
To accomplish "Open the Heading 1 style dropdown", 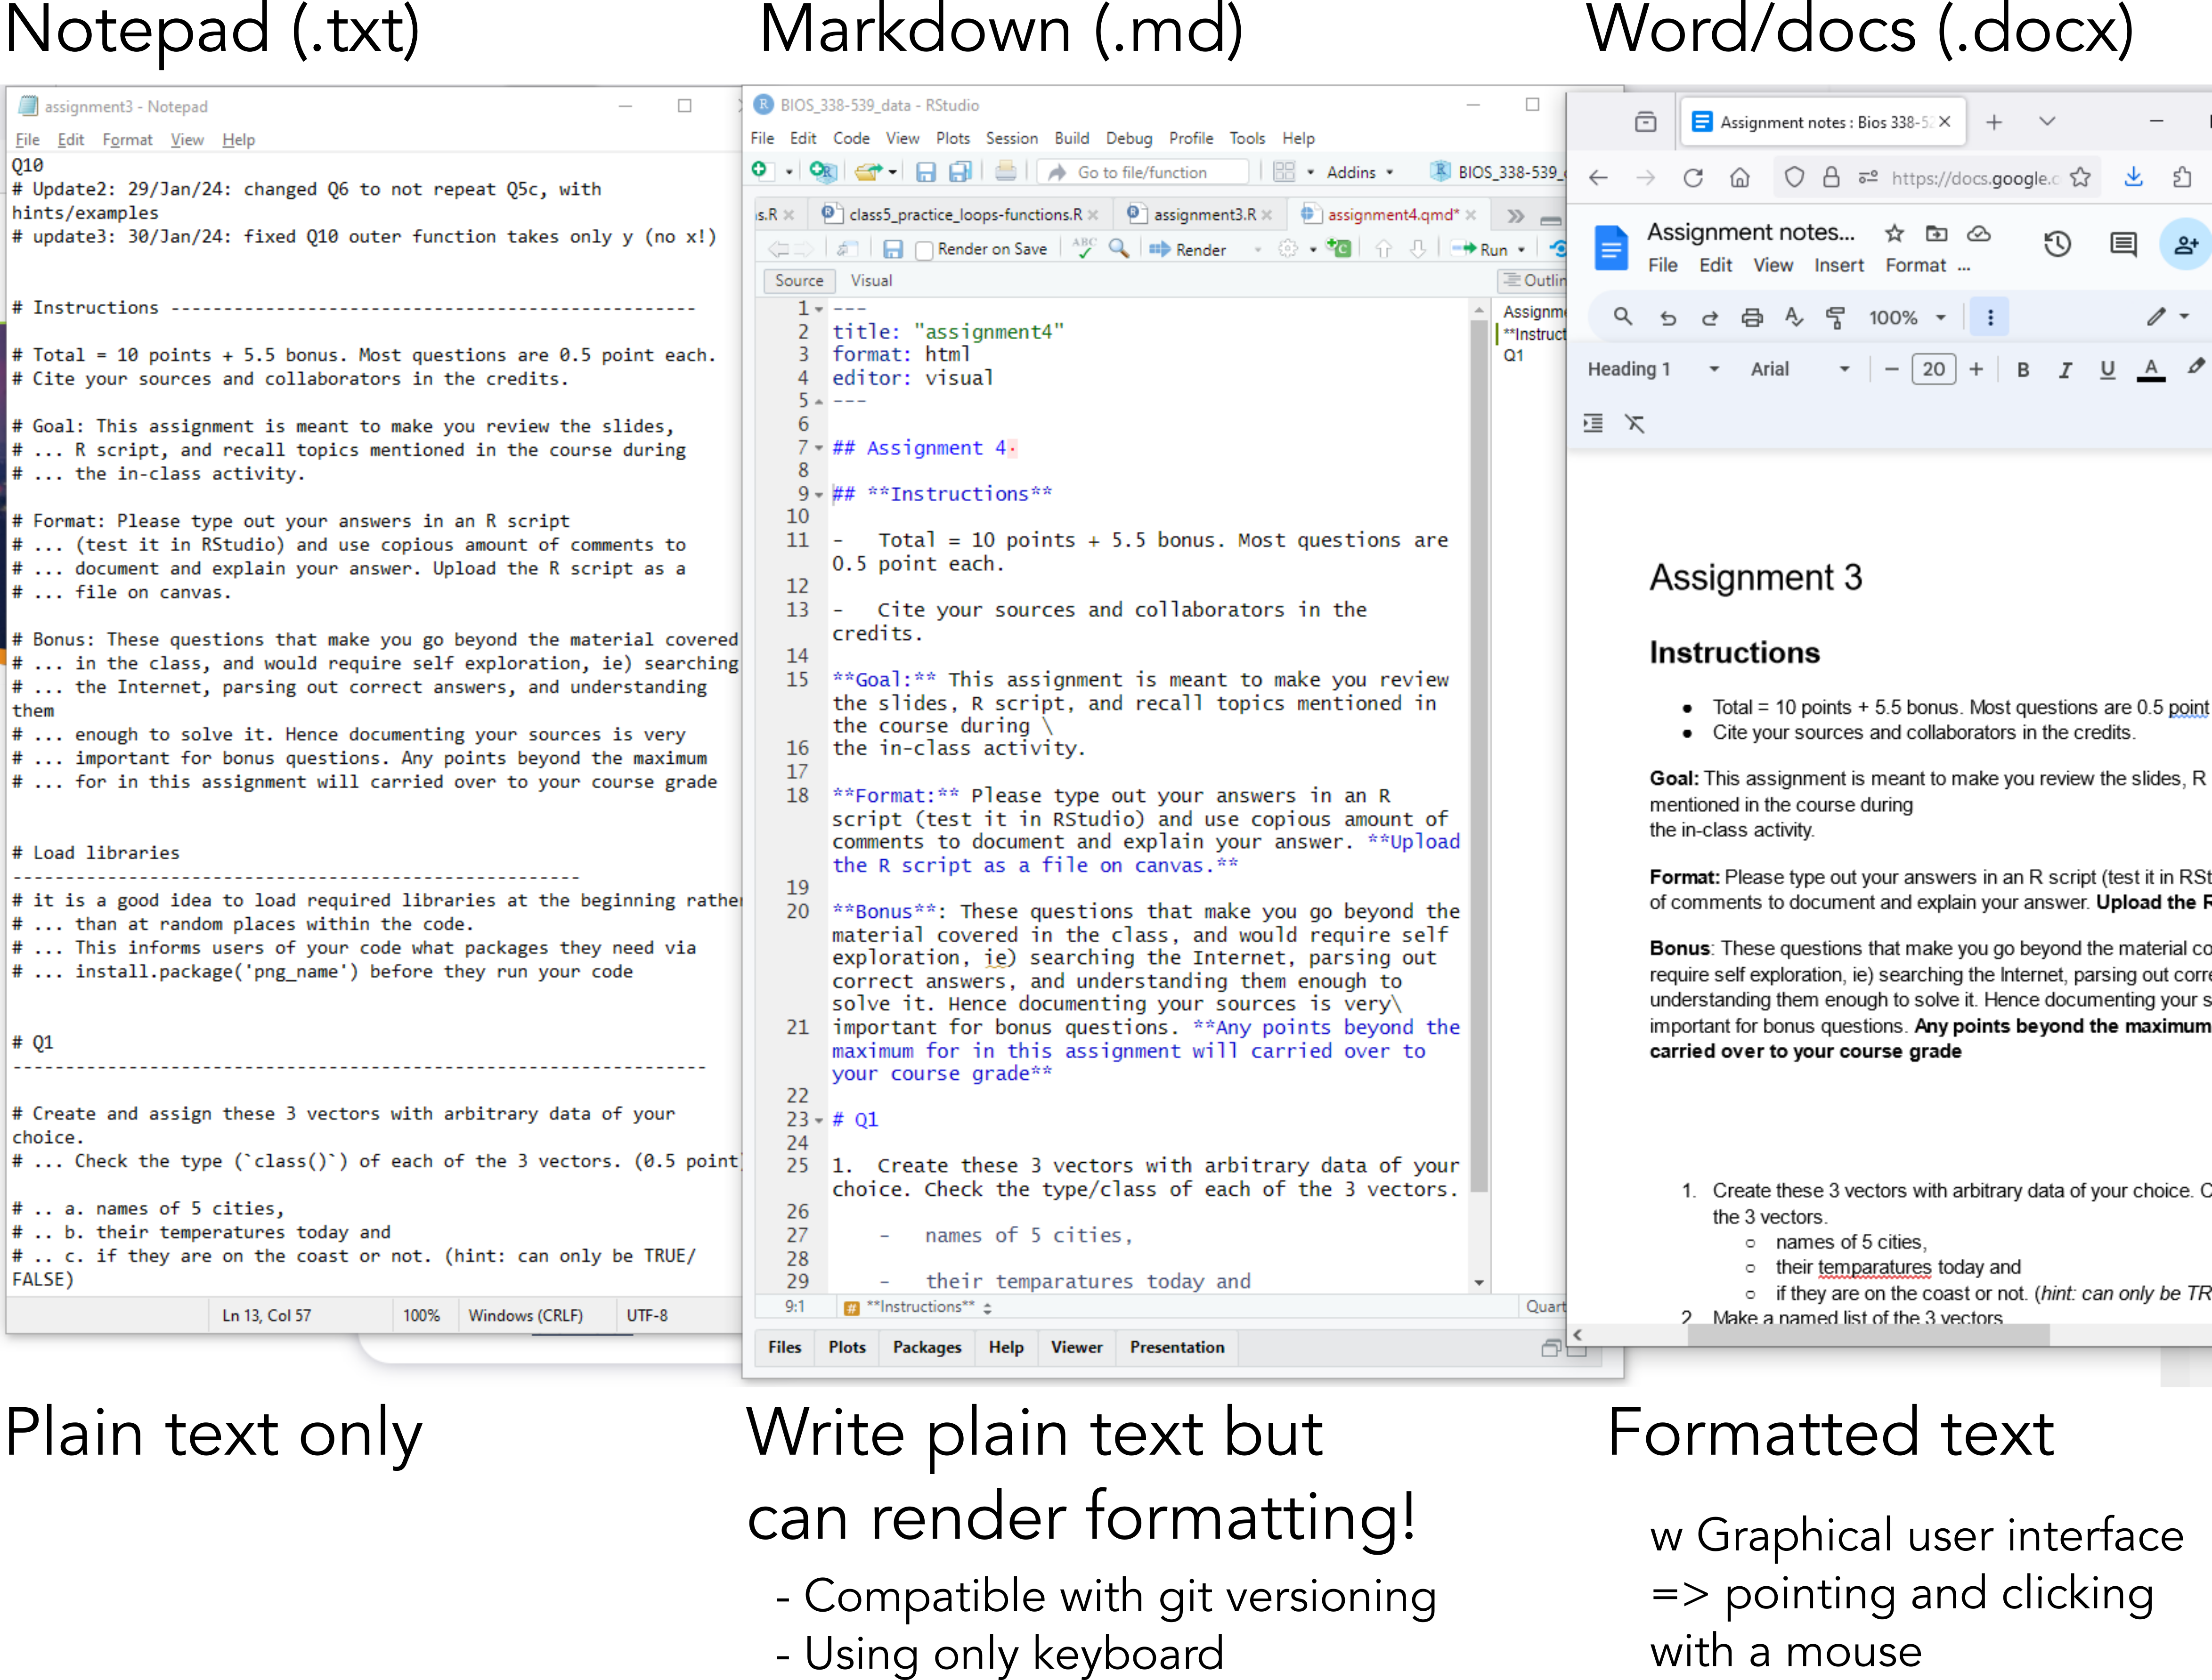I will pyautogui.click(x=1652, y=369).
